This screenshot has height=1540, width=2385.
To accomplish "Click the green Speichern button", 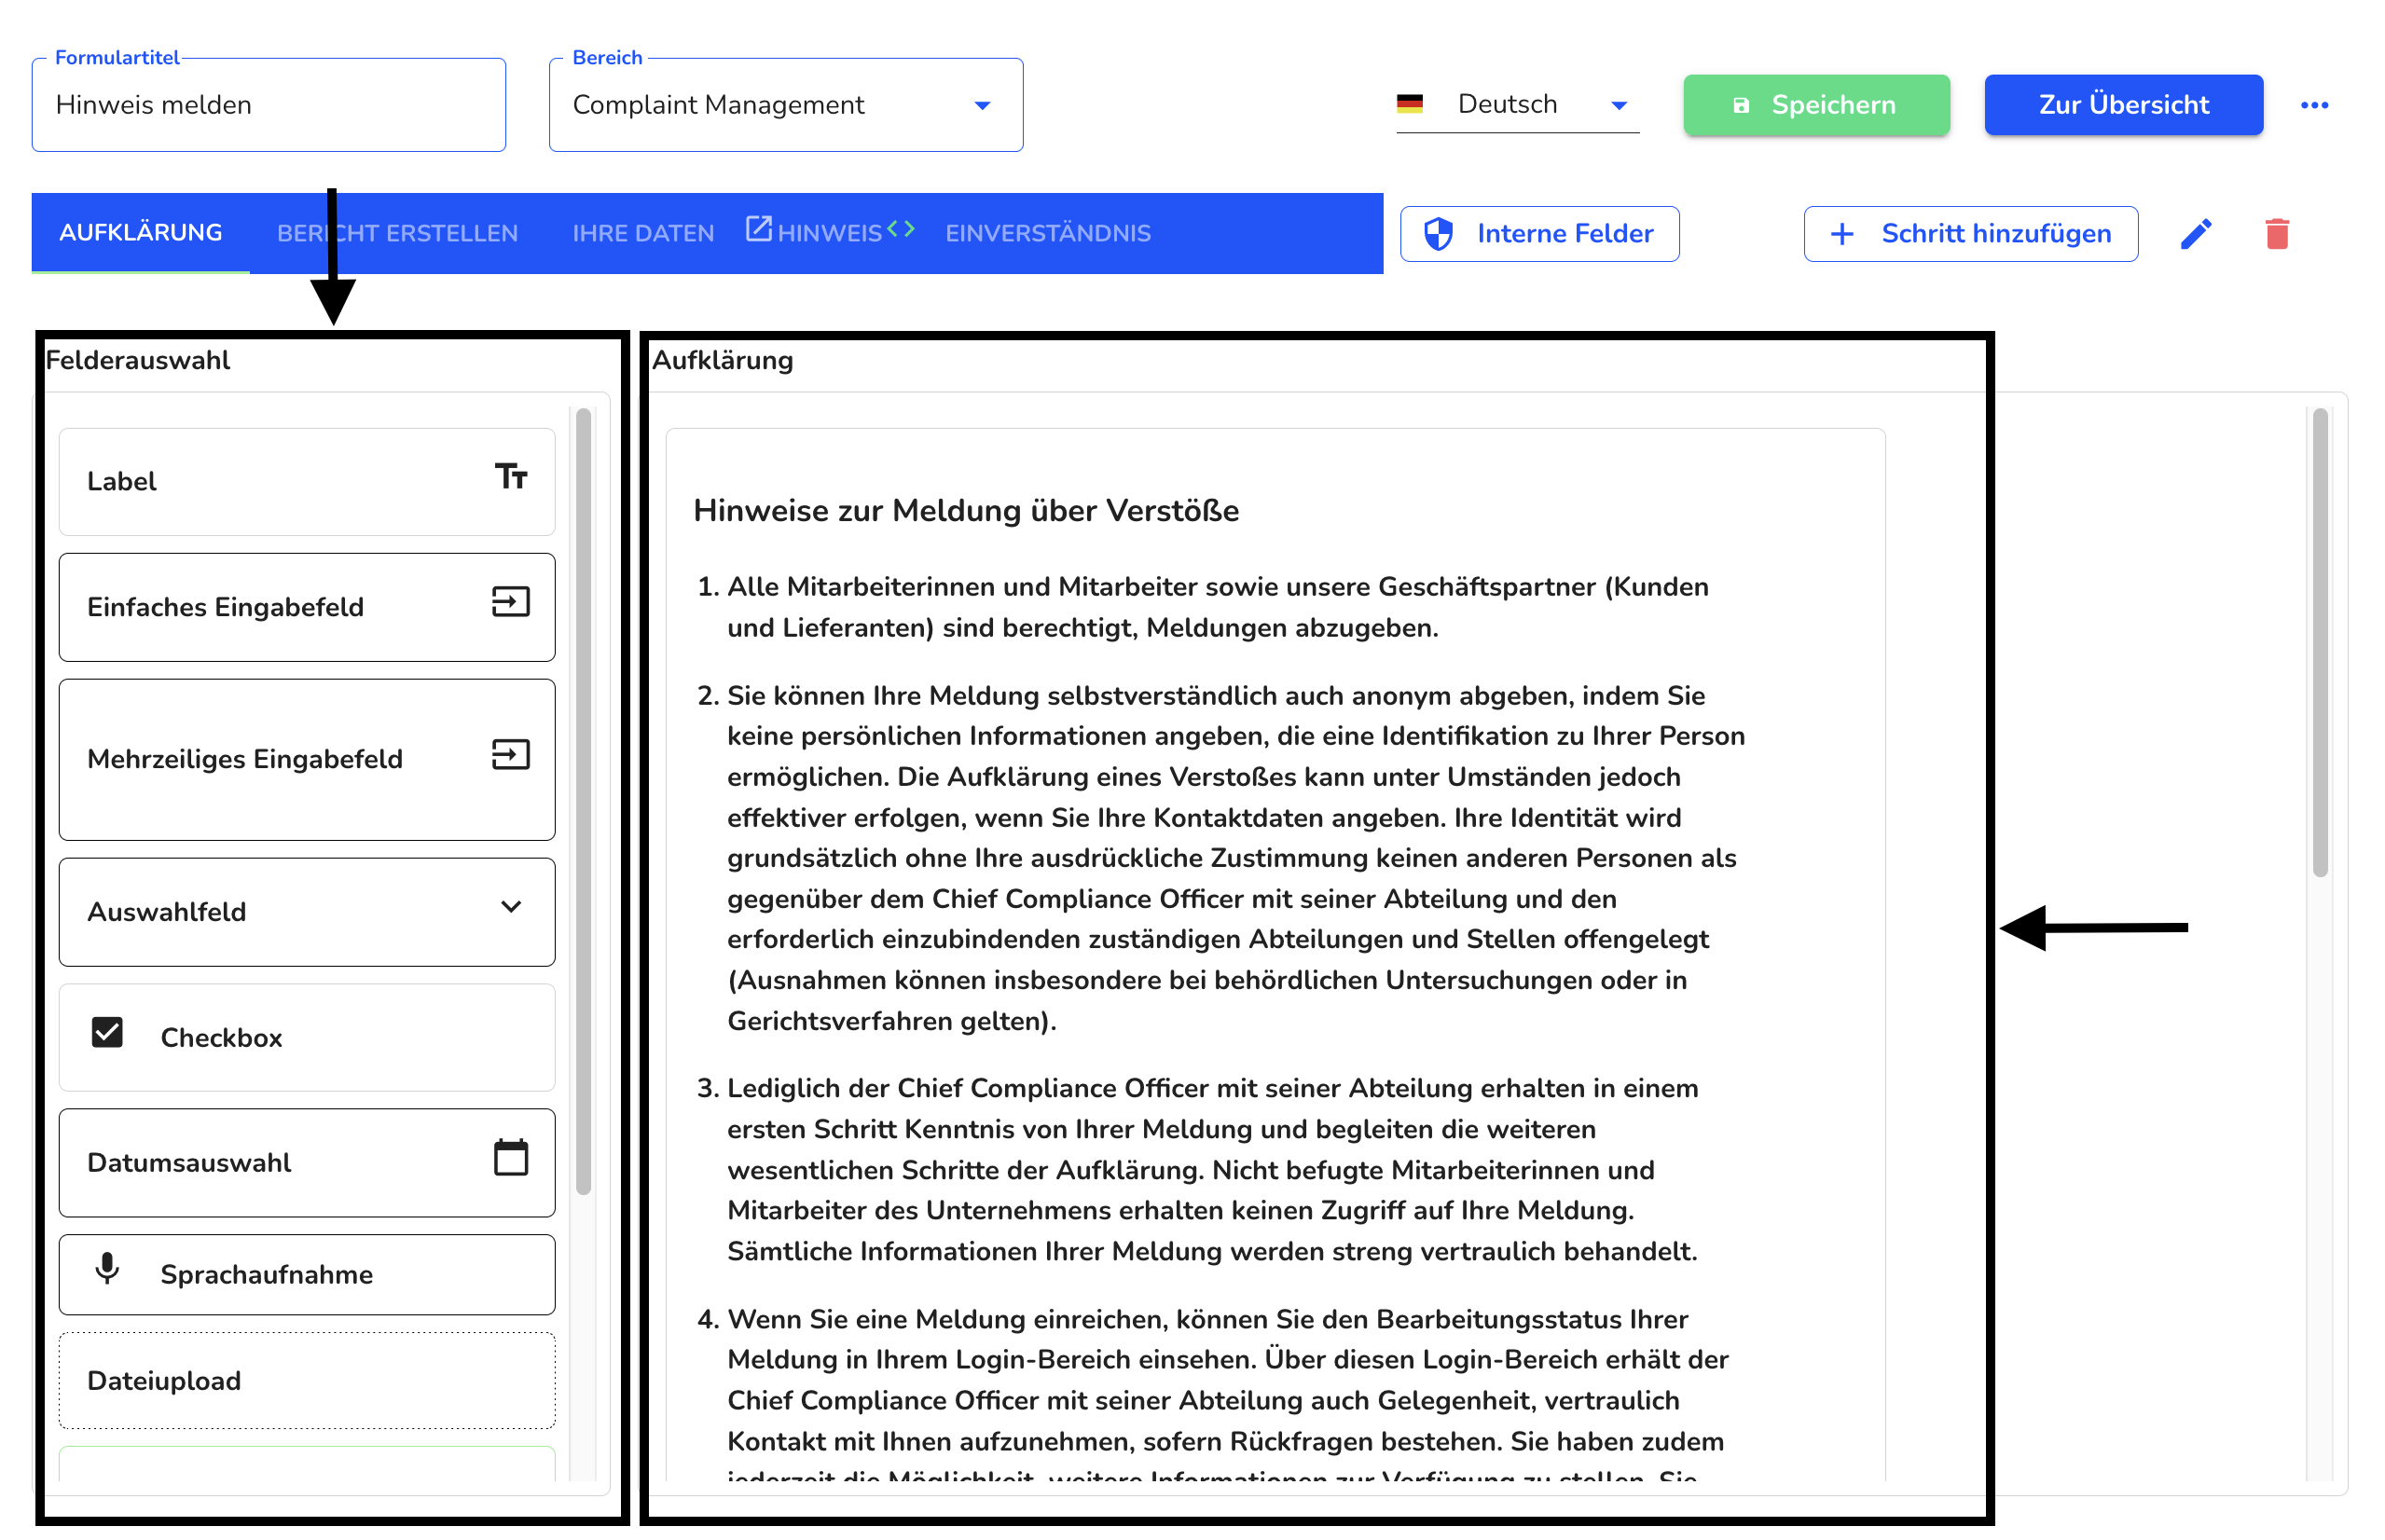I will 1816,105.
